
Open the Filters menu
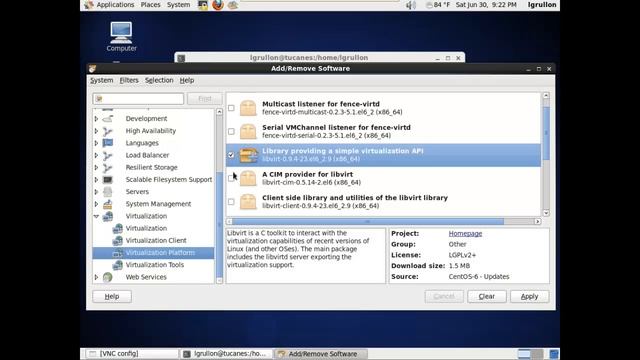129,80
